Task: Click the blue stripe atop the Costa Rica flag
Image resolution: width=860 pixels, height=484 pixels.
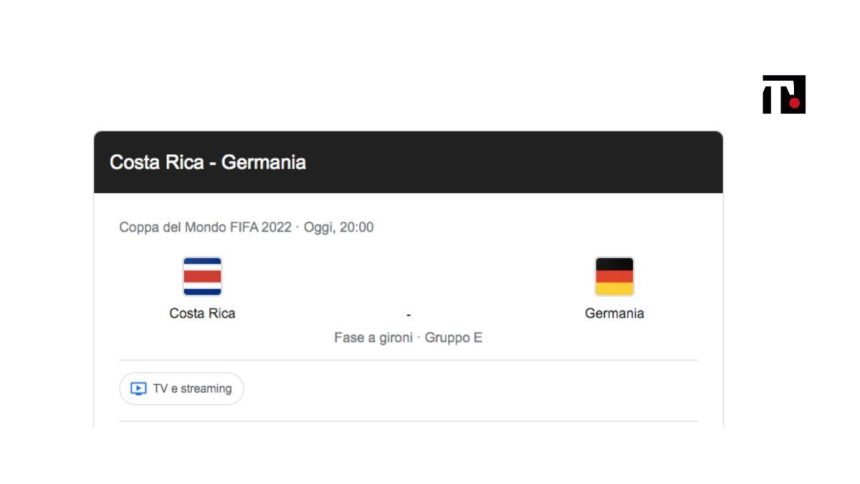Action: pyautogui.click(x=202, y=262)
